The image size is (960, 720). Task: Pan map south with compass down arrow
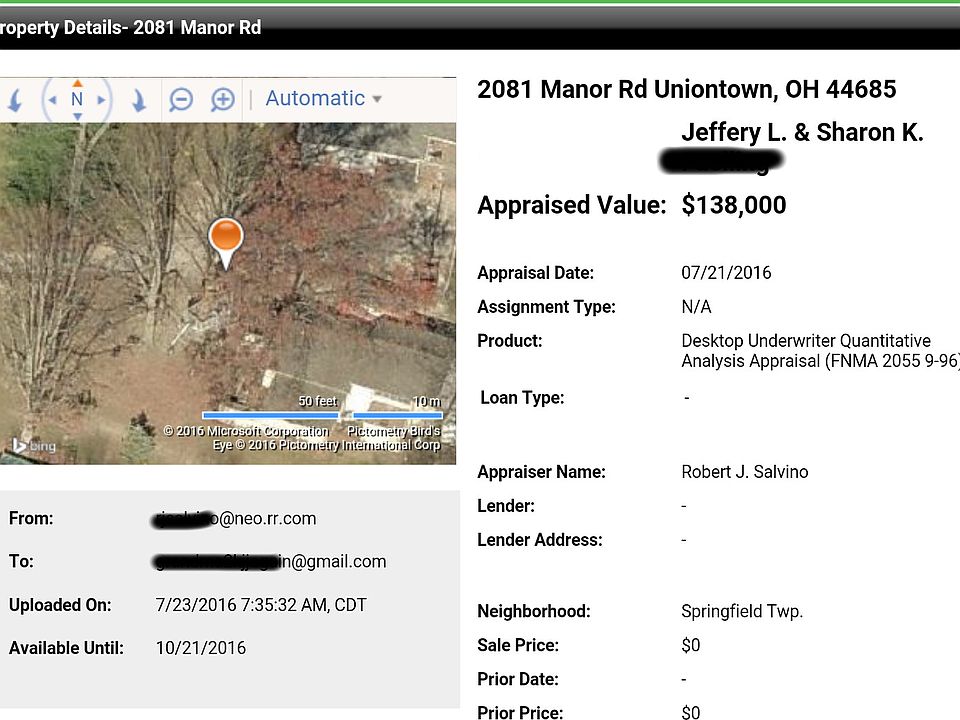(77, 116)
